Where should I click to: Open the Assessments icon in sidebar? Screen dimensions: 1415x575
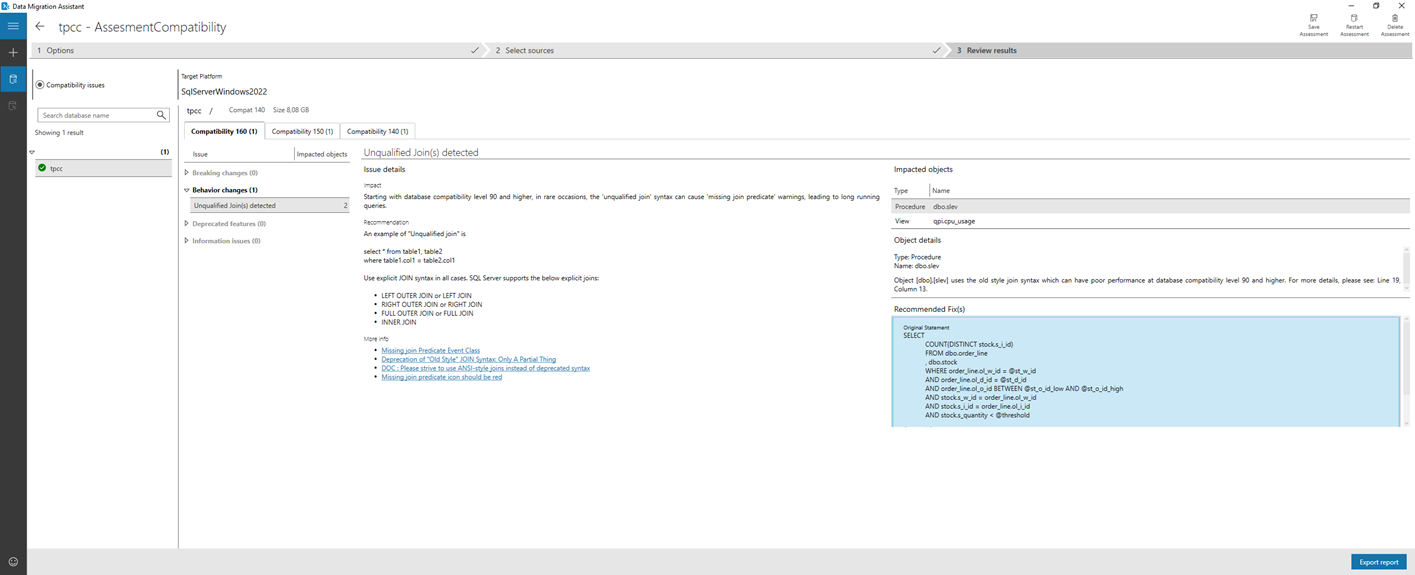(x=13, y=79)
